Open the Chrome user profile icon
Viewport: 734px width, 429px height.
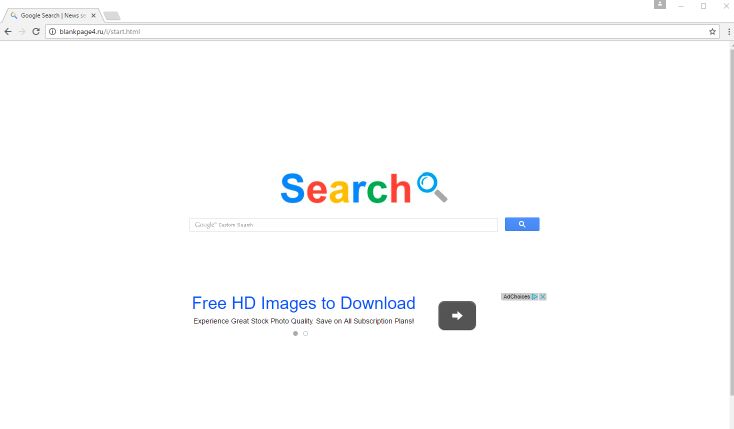pyautogui.click(x=660, y=4)
